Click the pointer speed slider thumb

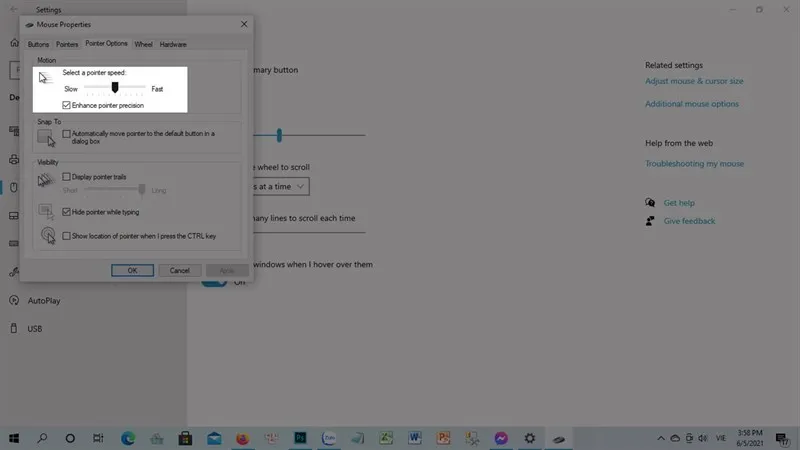pos(116,88)
